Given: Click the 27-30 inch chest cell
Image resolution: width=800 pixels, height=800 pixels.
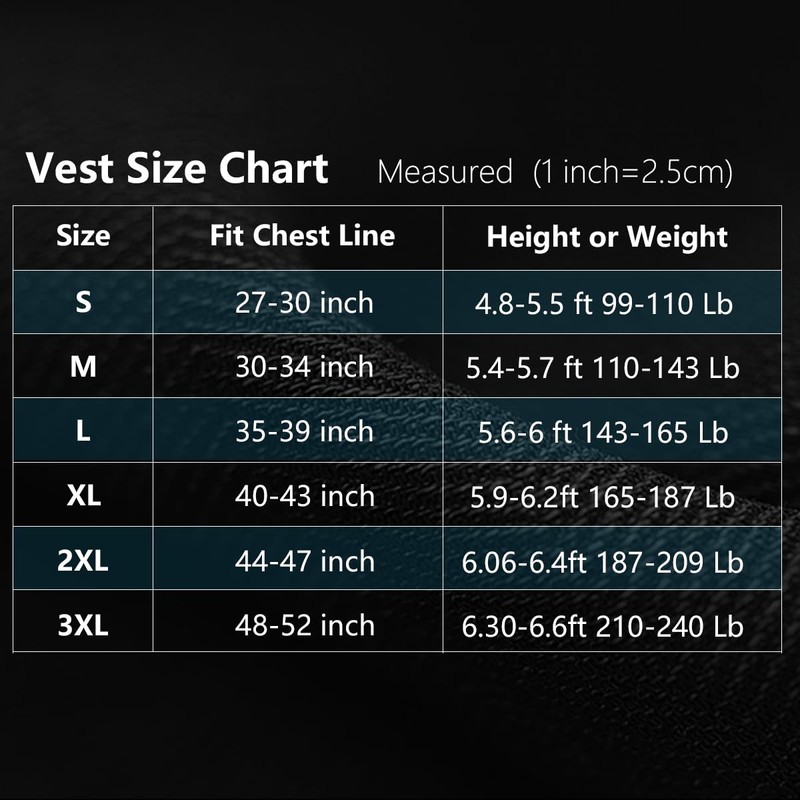Looking at the screenshot, I should [x=304, y=302].
